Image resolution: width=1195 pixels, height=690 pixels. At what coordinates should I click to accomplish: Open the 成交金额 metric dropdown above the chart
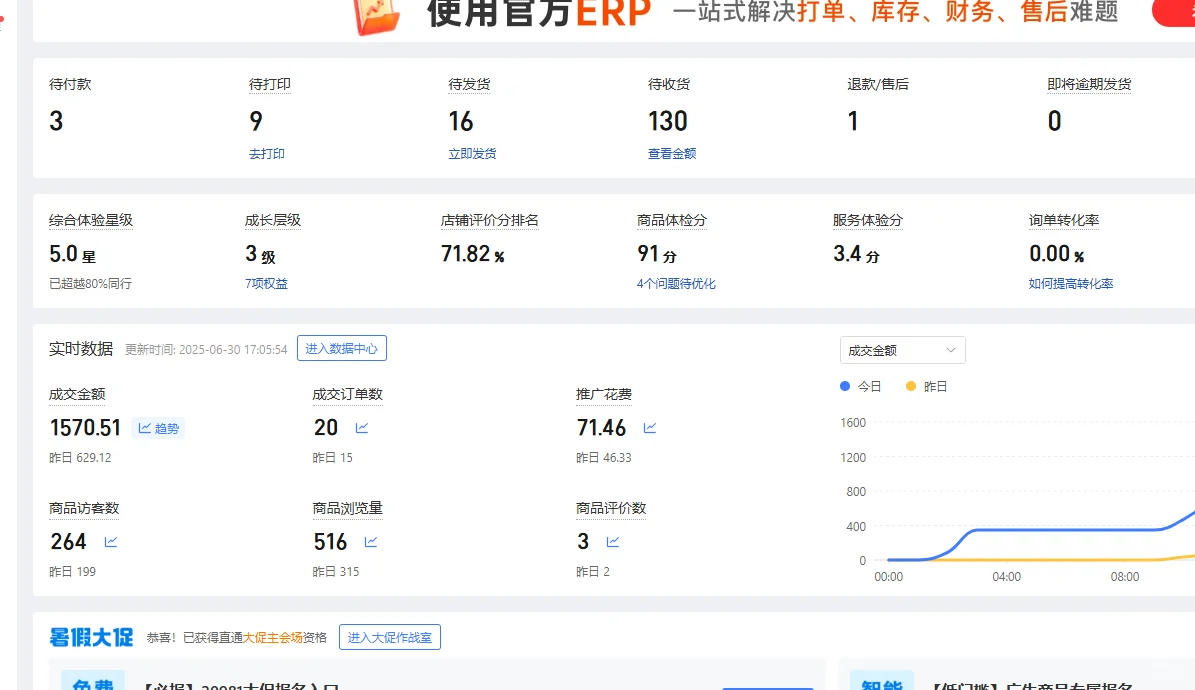(x=901, y=350)
